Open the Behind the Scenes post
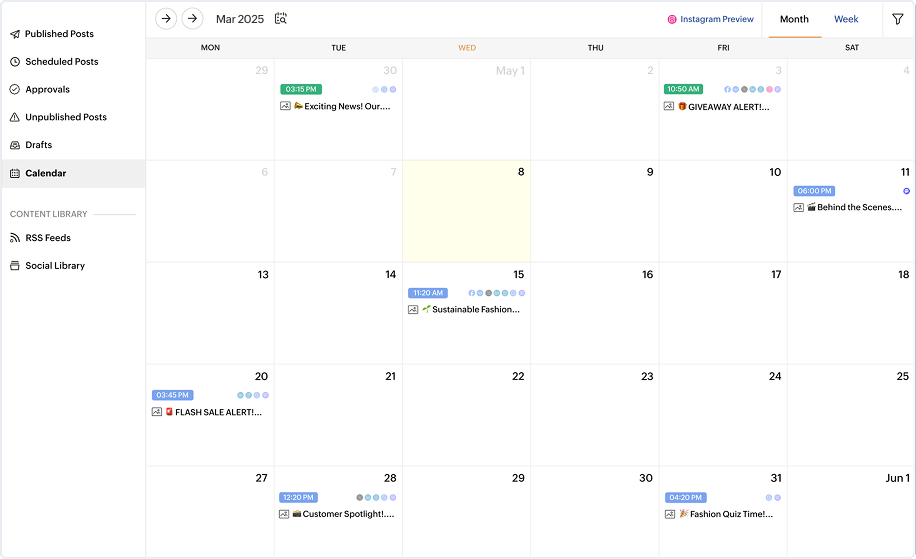Screen dimensions: 916x559 click(x=855, y=207)
